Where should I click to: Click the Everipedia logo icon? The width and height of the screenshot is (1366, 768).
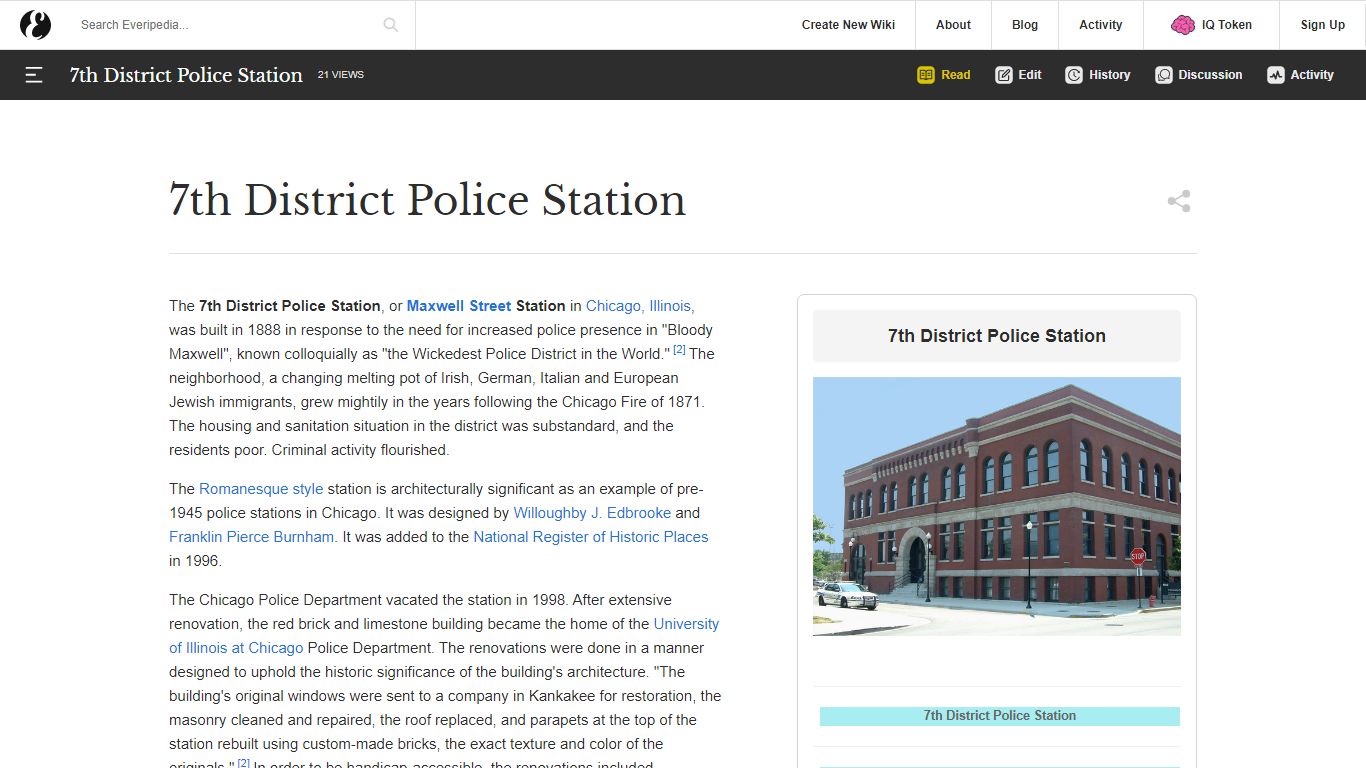pyautogui.click(x=35, y=25)
